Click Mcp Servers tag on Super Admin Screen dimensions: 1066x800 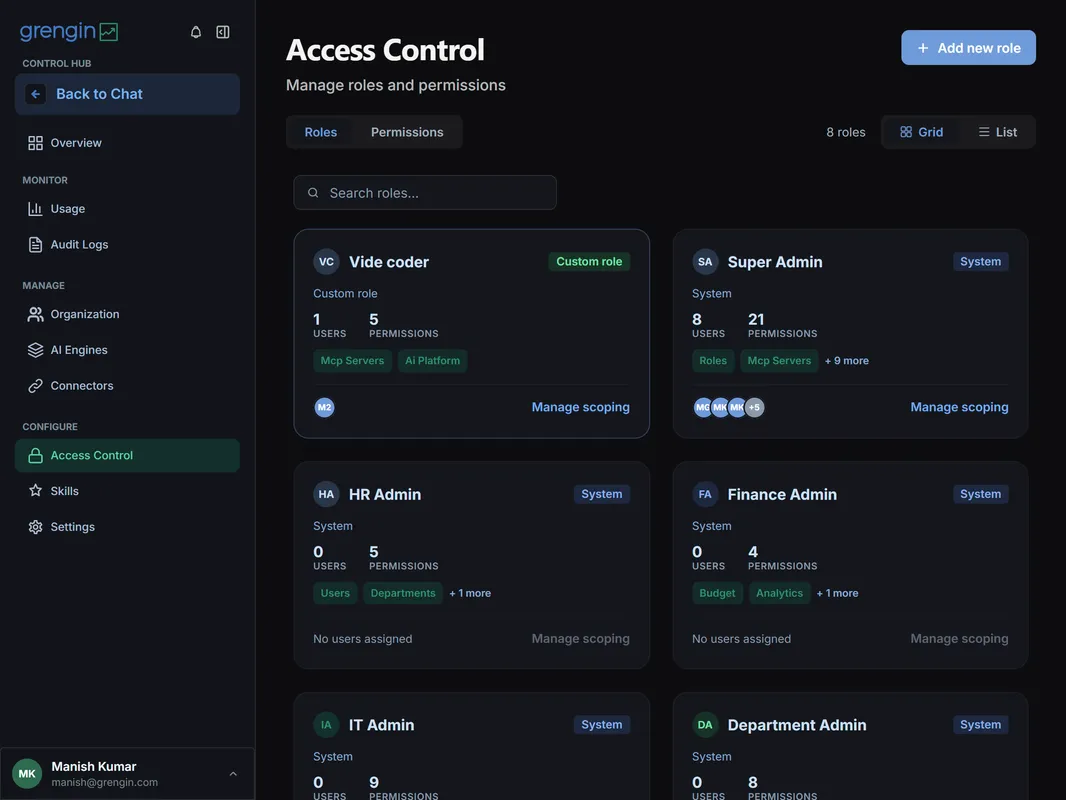click(779, 361)
